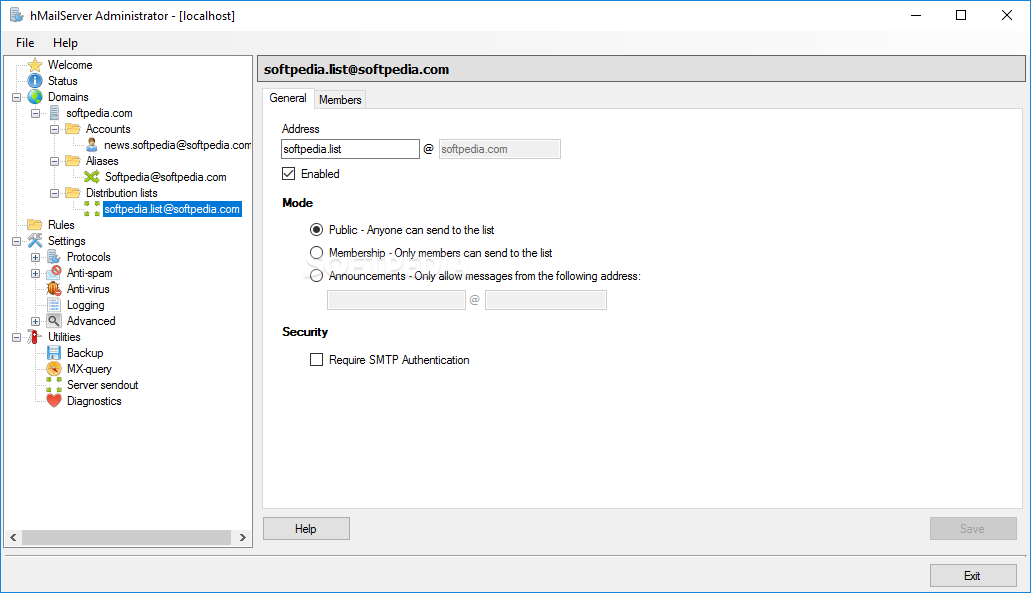Click the Help button

pos(306,529)
